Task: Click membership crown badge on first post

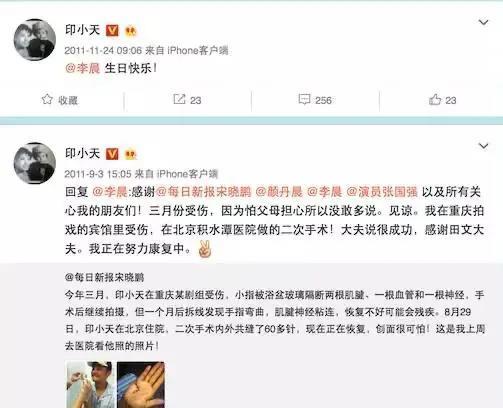Action: point(130,31)
